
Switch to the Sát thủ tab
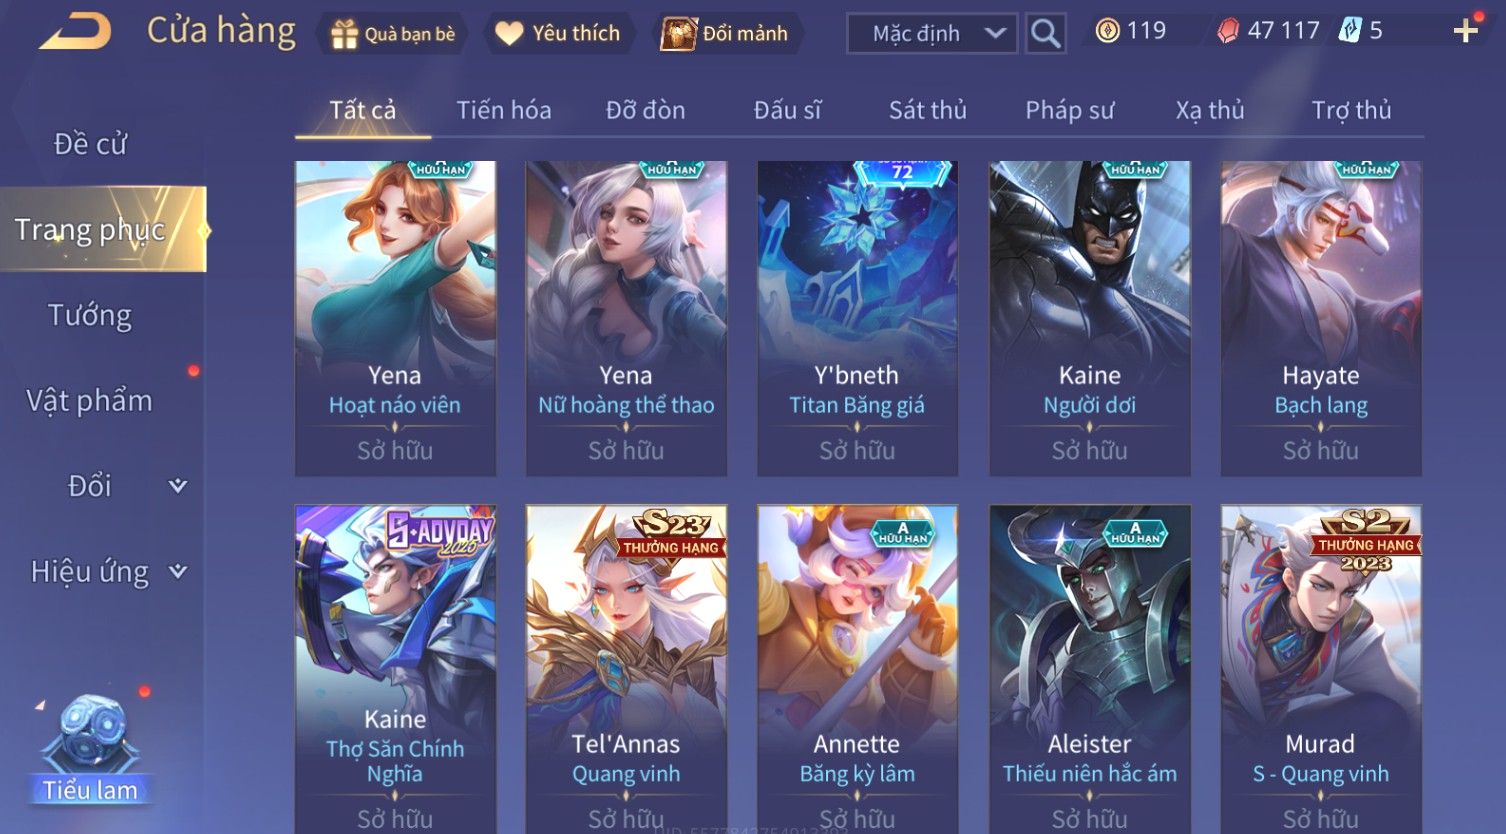[x=928, y=110]
